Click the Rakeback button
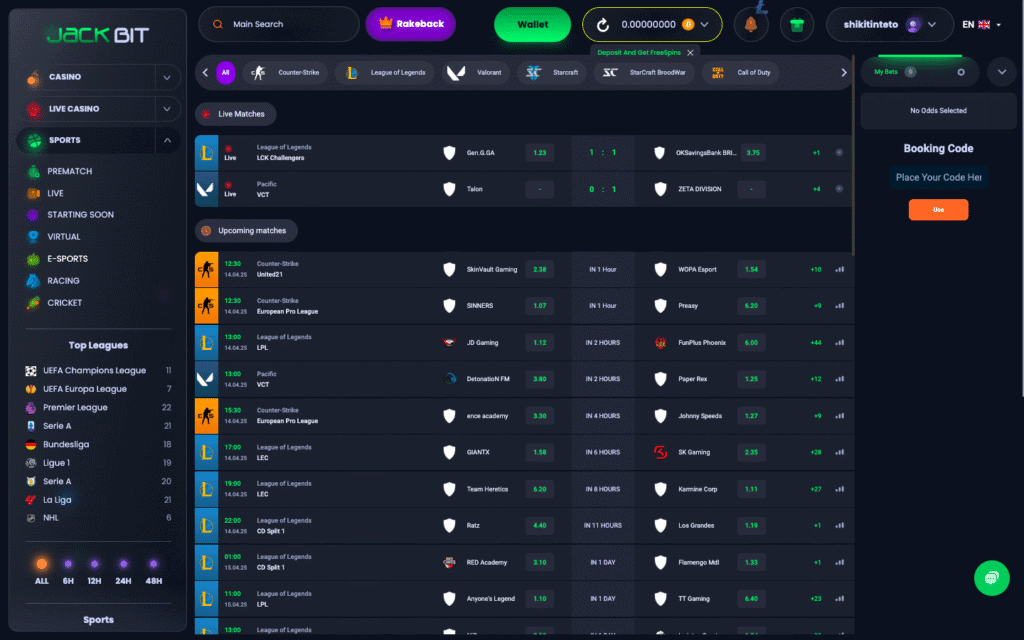 [411, 24]
